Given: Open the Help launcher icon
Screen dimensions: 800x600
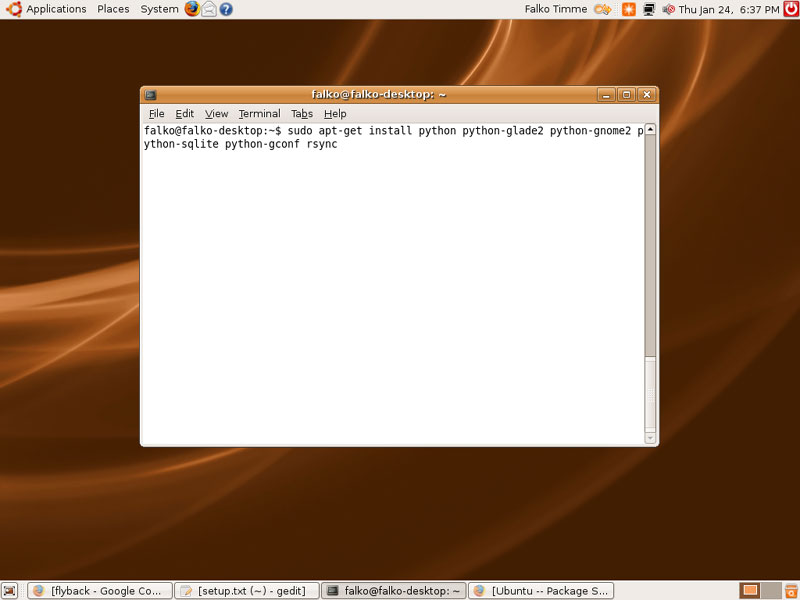Looking at the screenshot, I should tap(226, 9).
